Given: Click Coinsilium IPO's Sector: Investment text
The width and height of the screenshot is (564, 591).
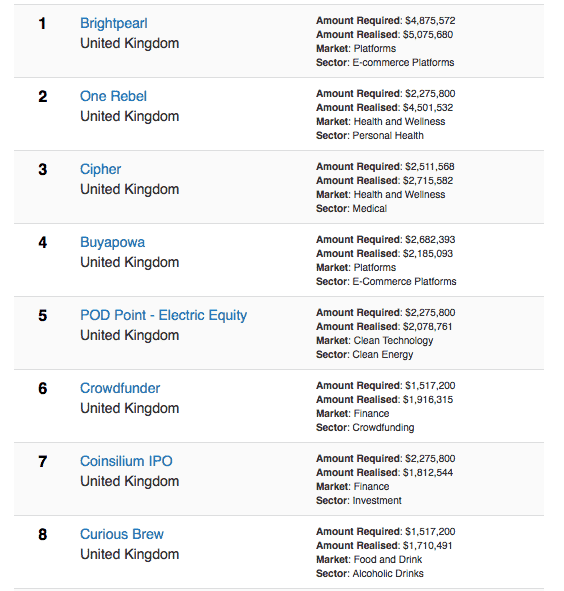Looking at the screenshot, I should (x=359, y=501).
